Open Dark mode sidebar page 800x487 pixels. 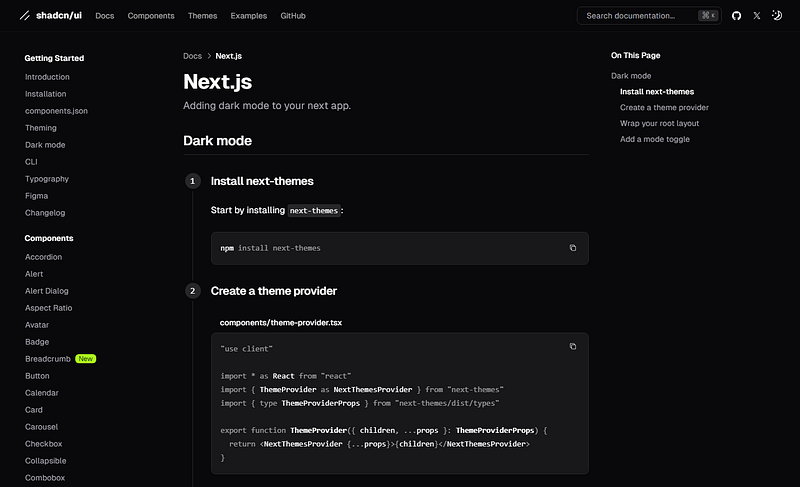point(45,145)
